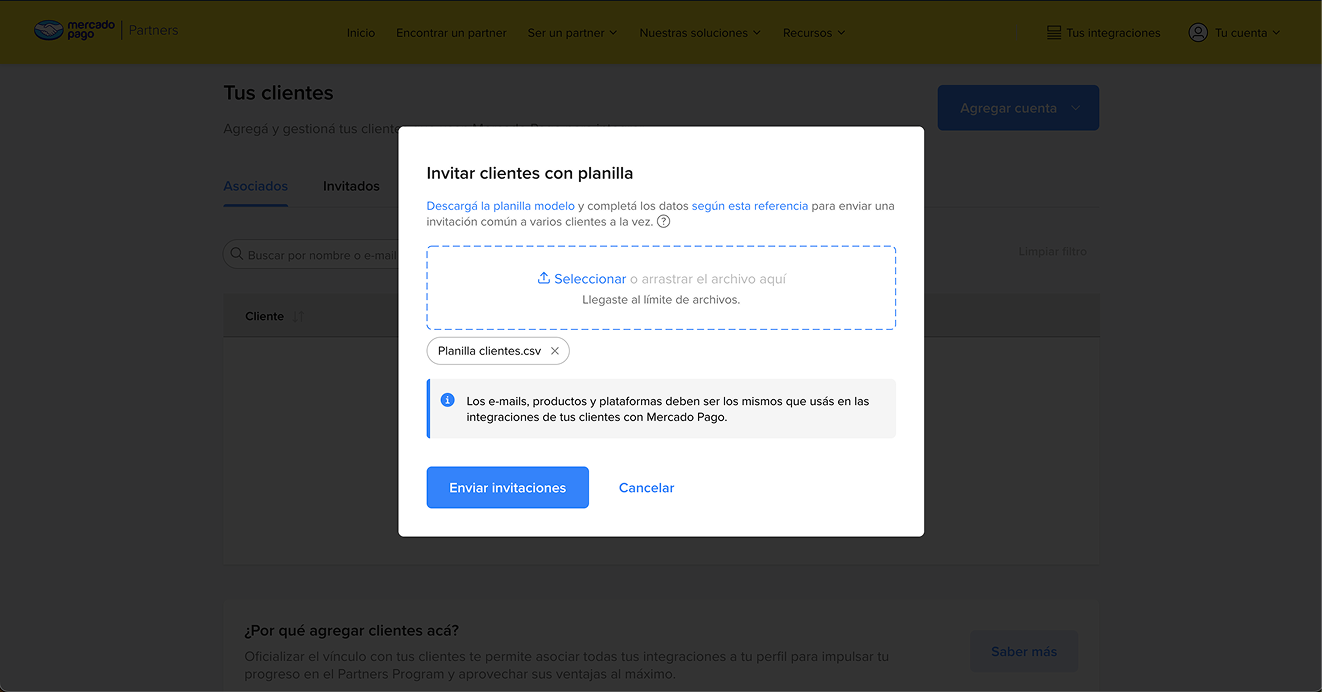The image size is (1322, 692).
Task: Click Enviar invitaciones button
Action: coord(508,488)
